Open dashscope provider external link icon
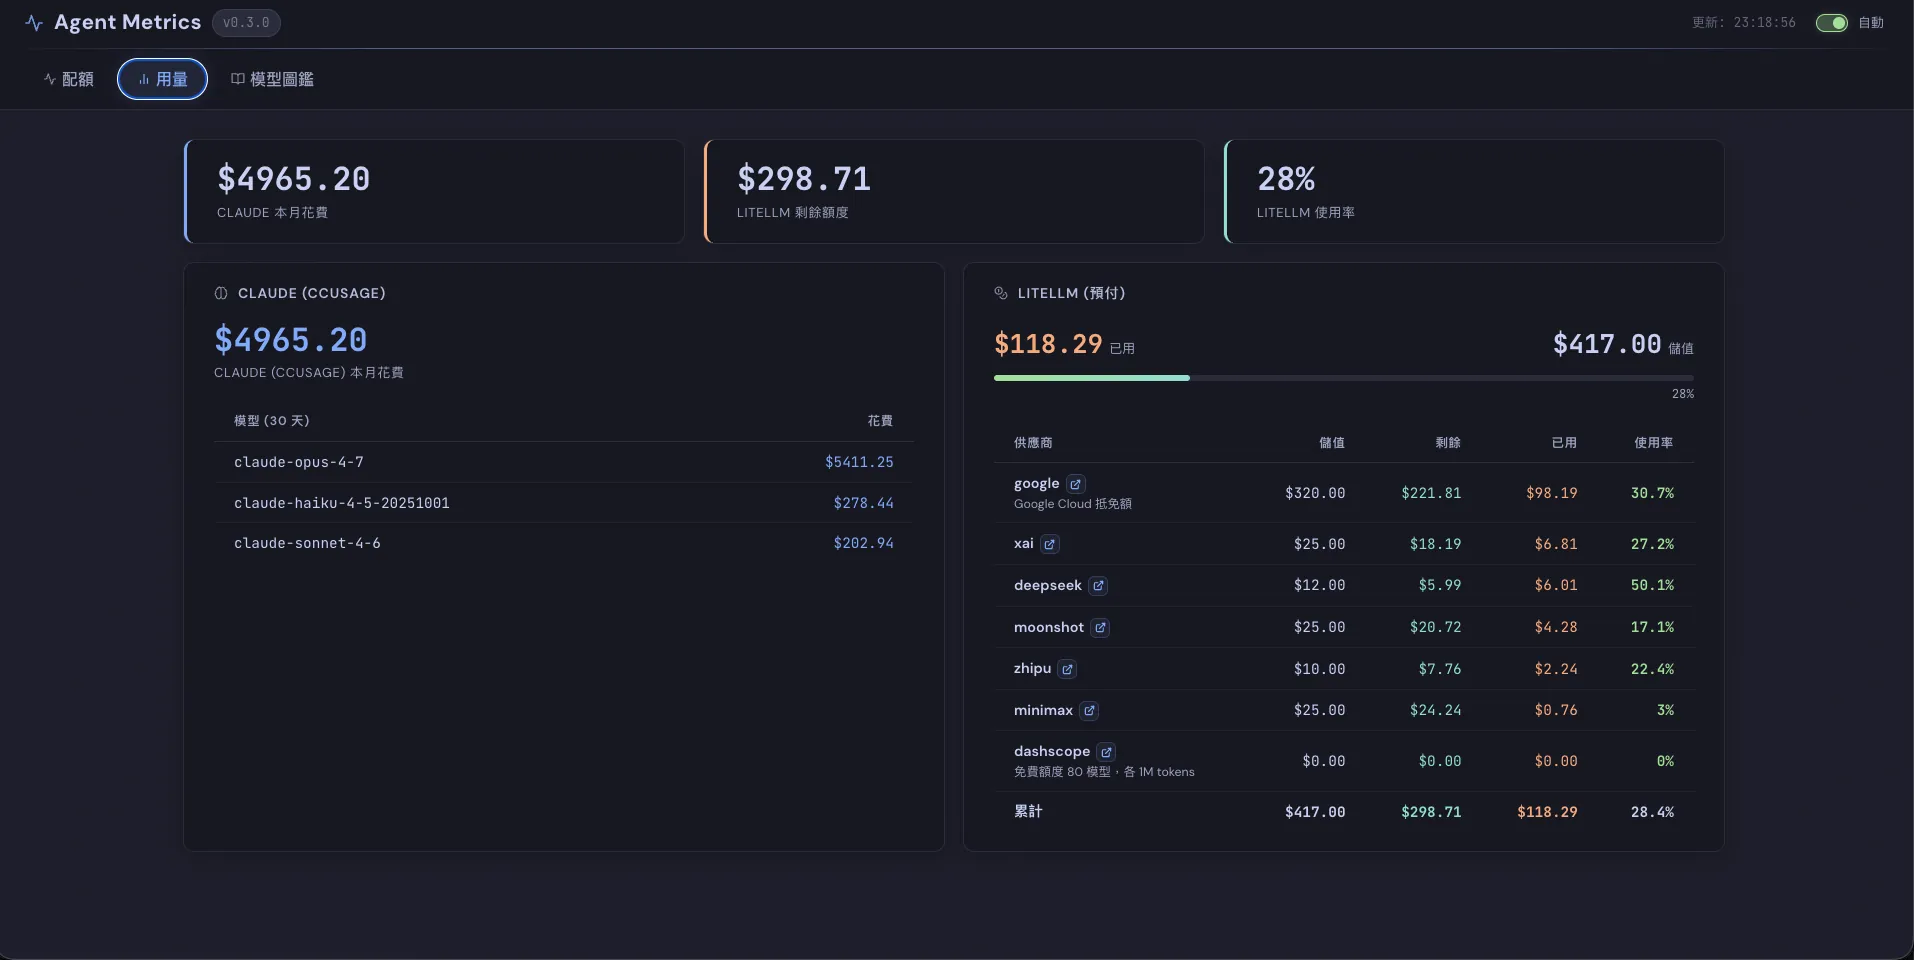Viewport: 1914px width, 960px height. [x=1106, y=752]
